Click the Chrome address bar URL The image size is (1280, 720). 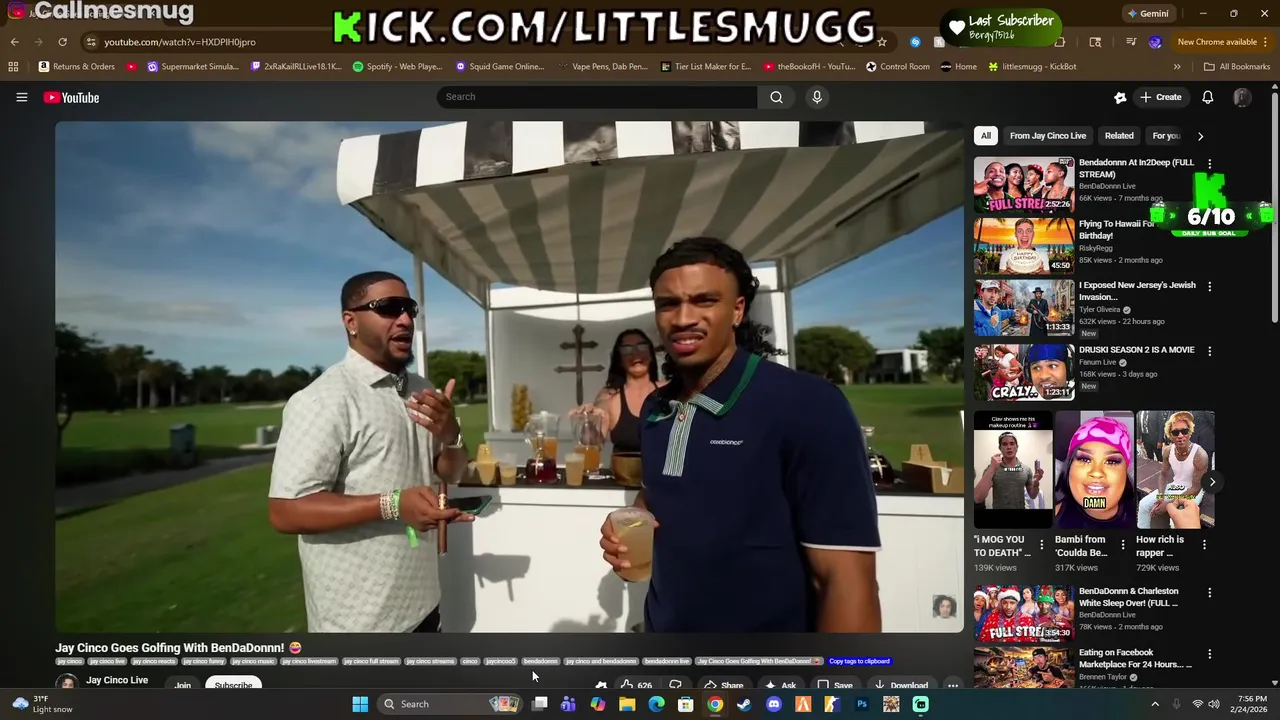click(180, 42)
